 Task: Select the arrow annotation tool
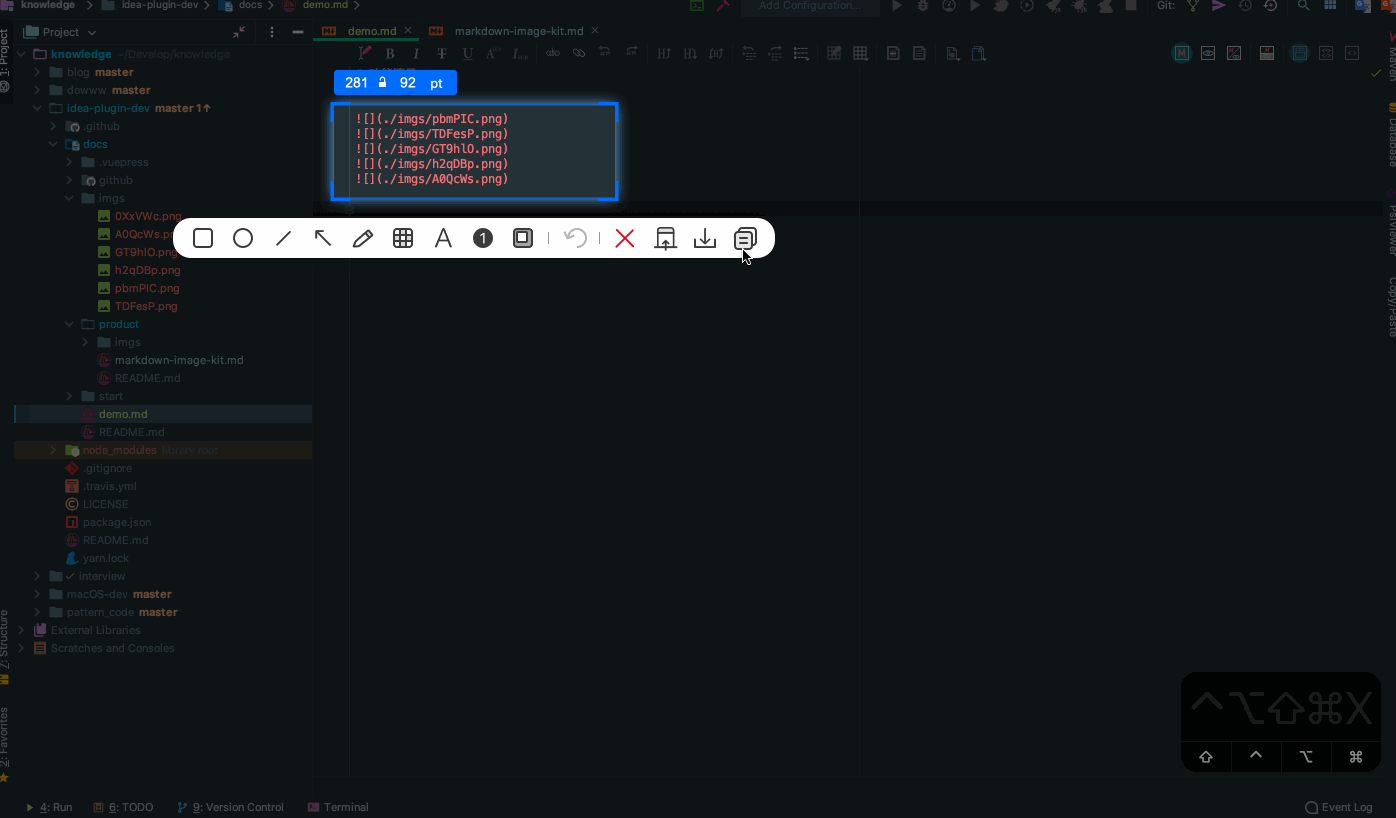323,238
